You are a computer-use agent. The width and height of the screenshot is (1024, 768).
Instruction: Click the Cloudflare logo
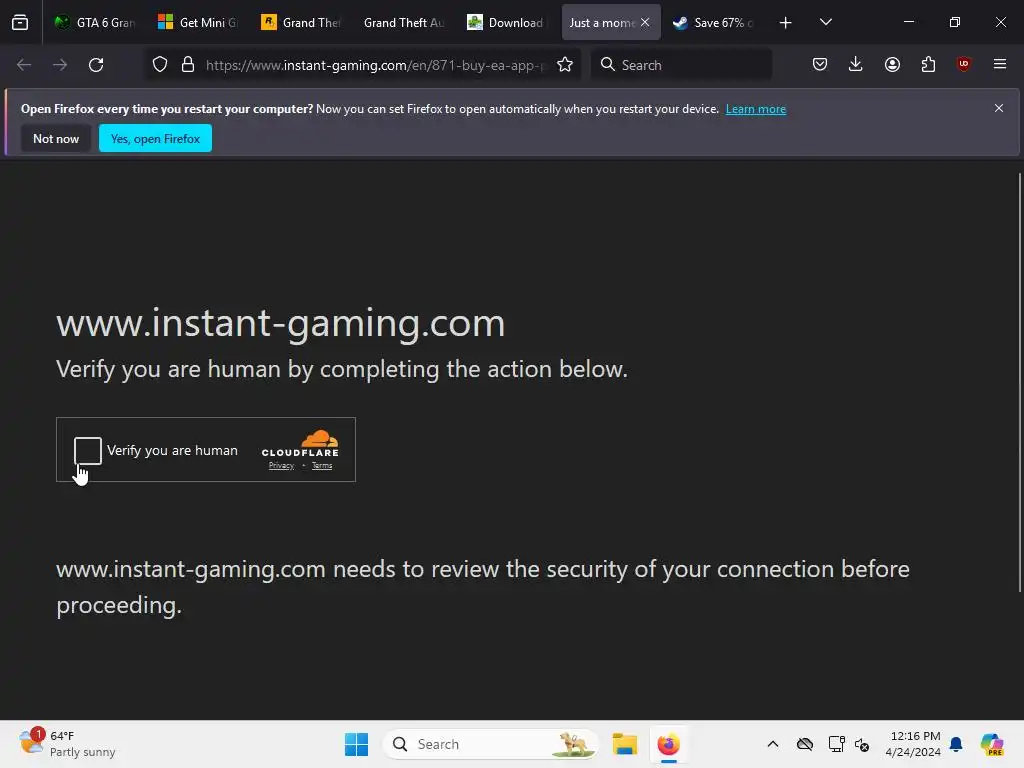point(300,444)
